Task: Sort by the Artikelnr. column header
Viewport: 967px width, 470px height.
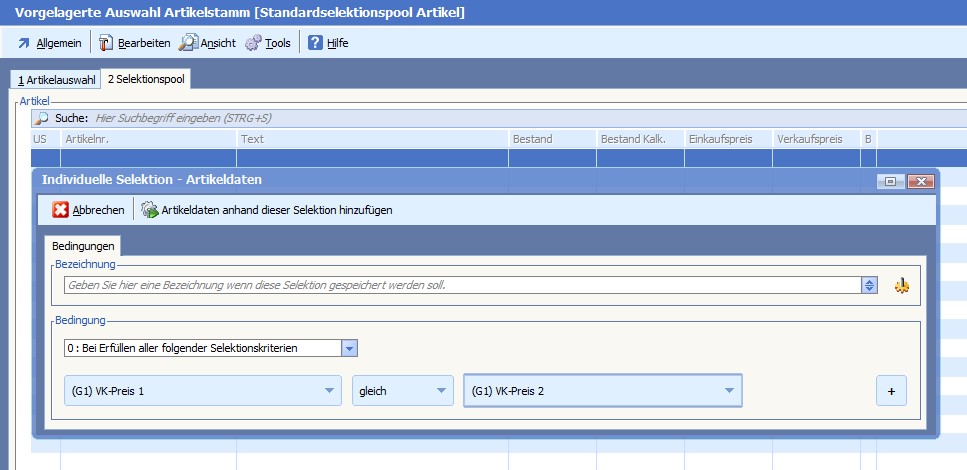Action: point(148,139)
